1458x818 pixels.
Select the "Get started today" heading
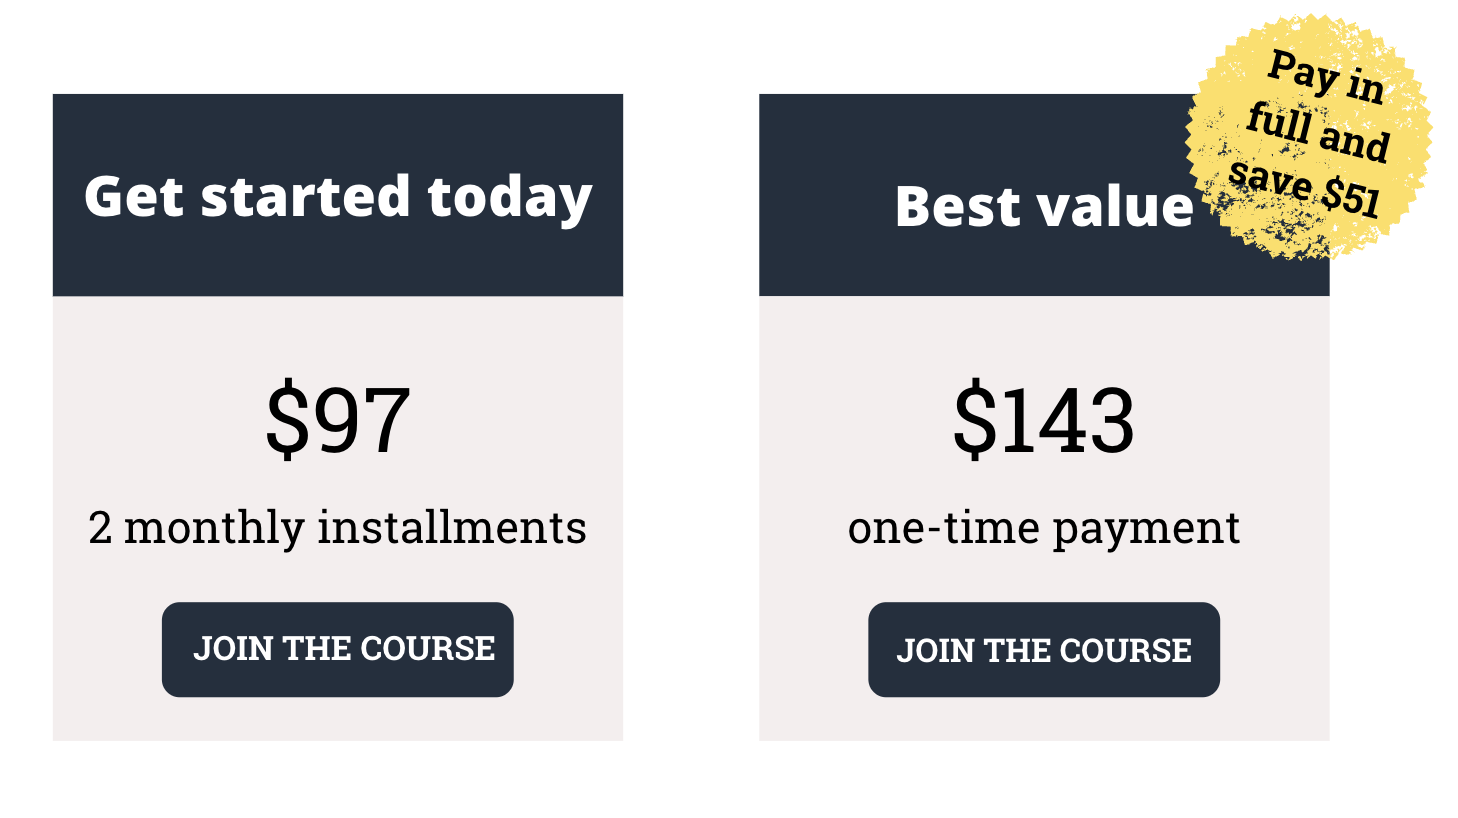338,196
